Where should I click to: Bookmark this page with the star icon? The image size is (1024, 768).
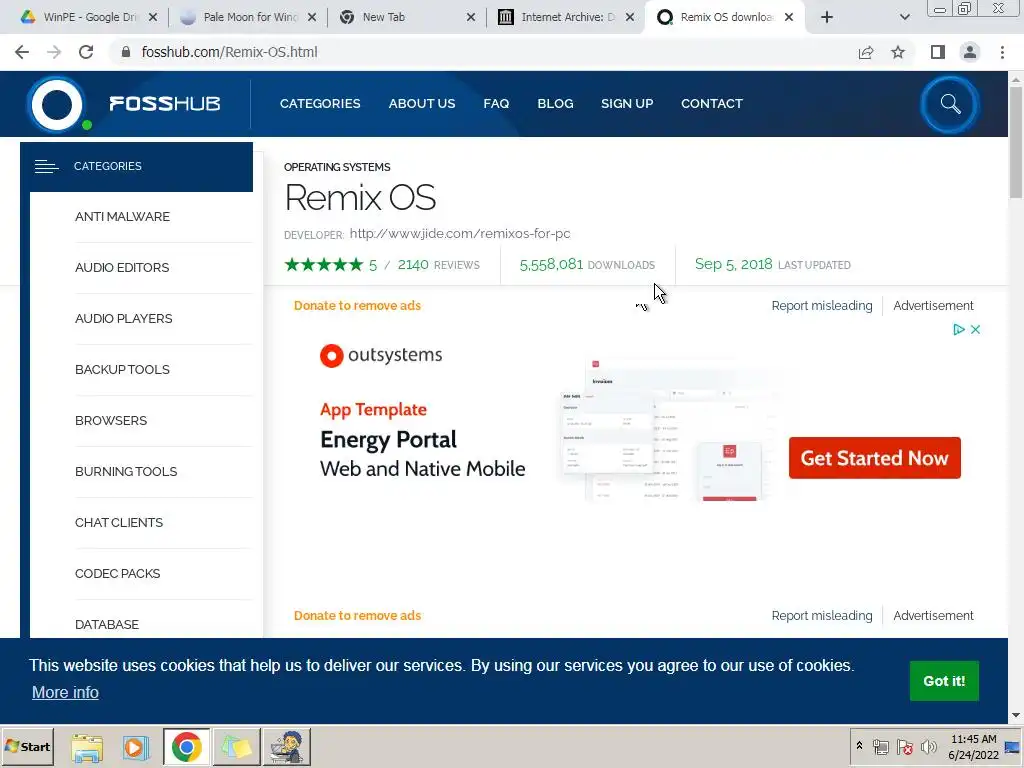(898, 52)
